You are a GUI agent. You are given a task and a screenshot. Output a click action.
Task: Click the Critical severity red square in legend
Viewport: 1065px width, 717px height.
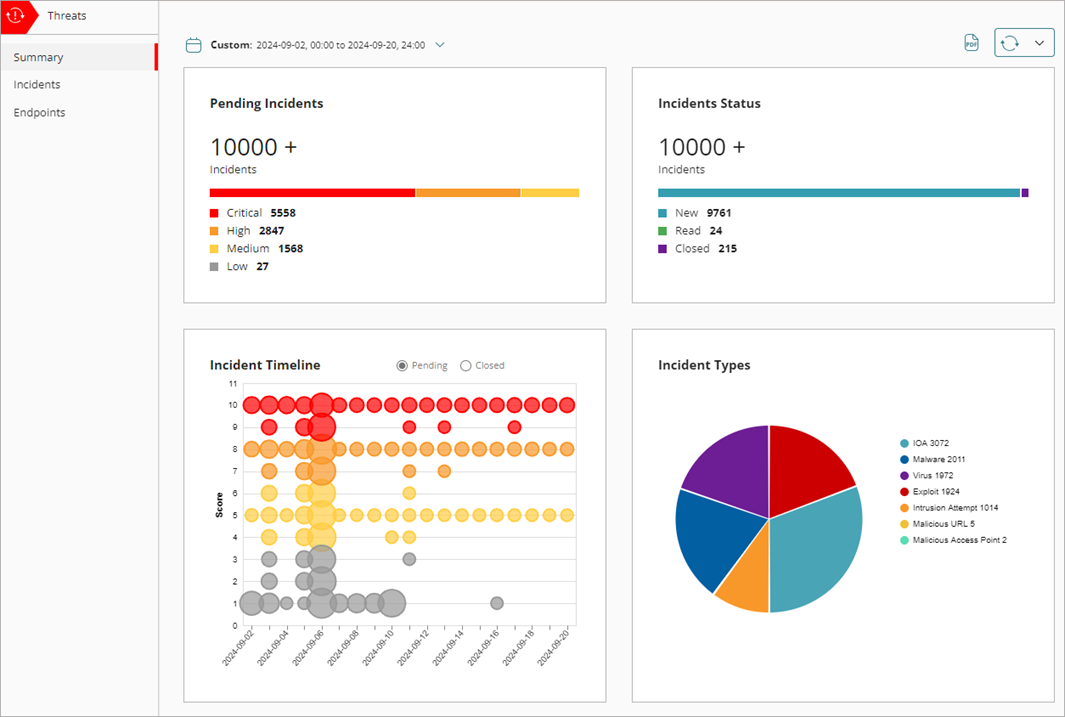click(x=214, y=212)
